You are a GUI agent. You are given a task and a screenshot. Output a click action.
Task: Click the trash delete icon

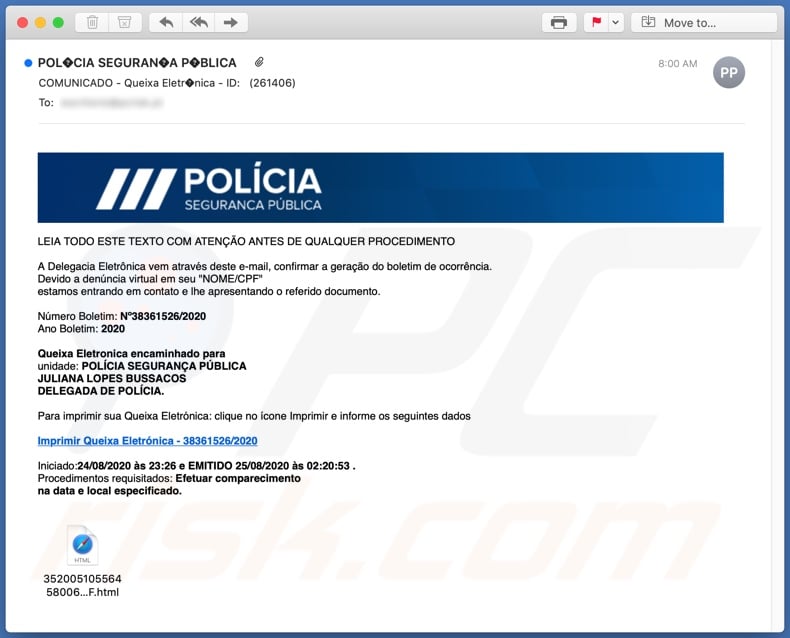pyautogui.click(x=92, y=22)
